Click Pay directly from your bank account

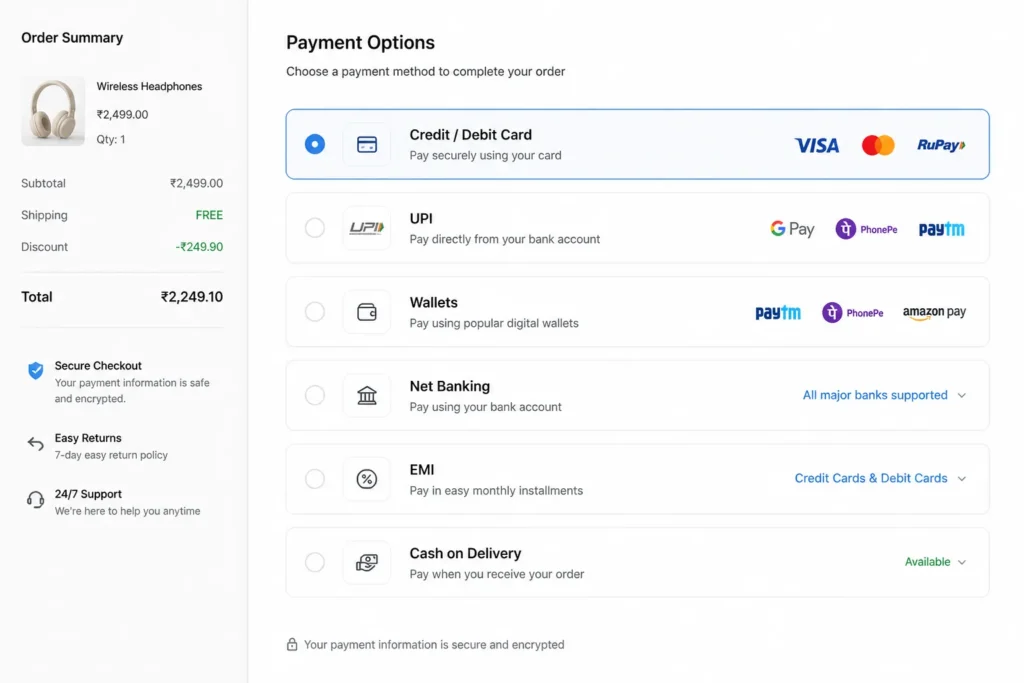point(505,239)
